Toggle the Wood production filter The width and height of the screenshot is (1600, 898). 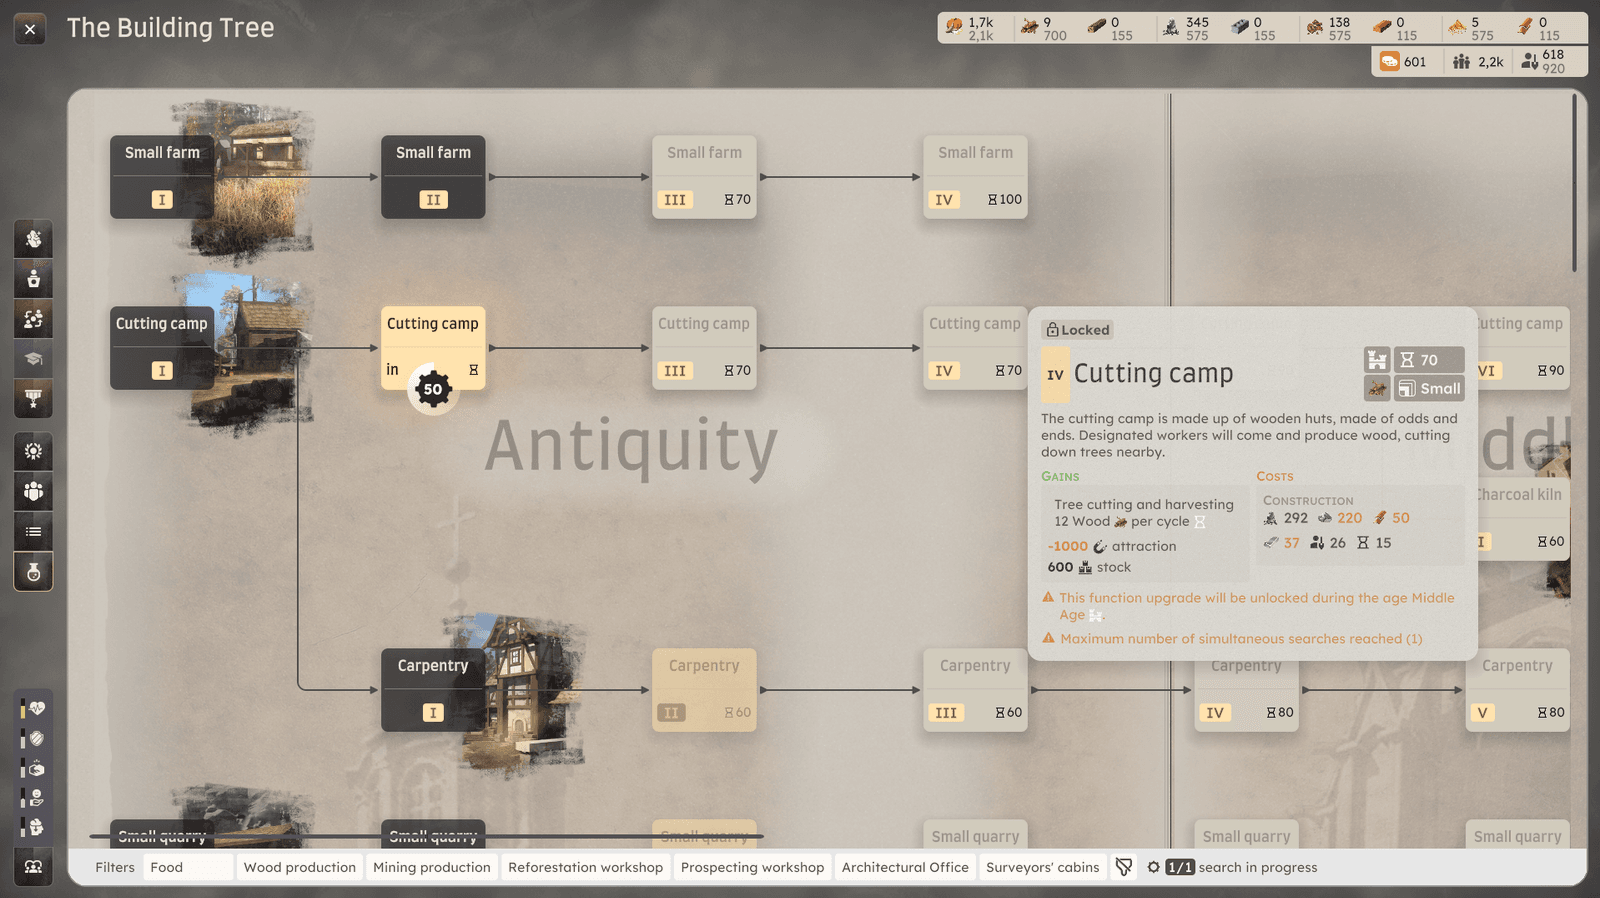pos(300,867)
